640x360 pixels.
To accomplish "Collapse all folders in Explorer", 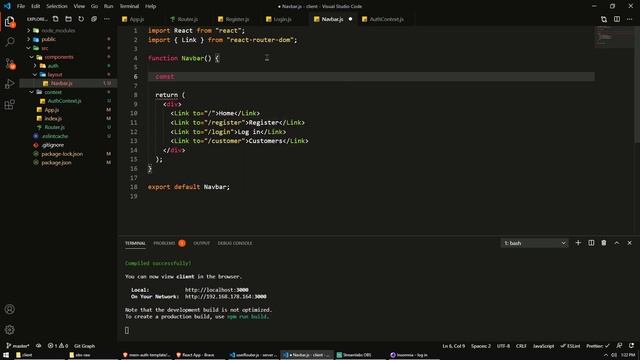I will (x=94, y=19).
